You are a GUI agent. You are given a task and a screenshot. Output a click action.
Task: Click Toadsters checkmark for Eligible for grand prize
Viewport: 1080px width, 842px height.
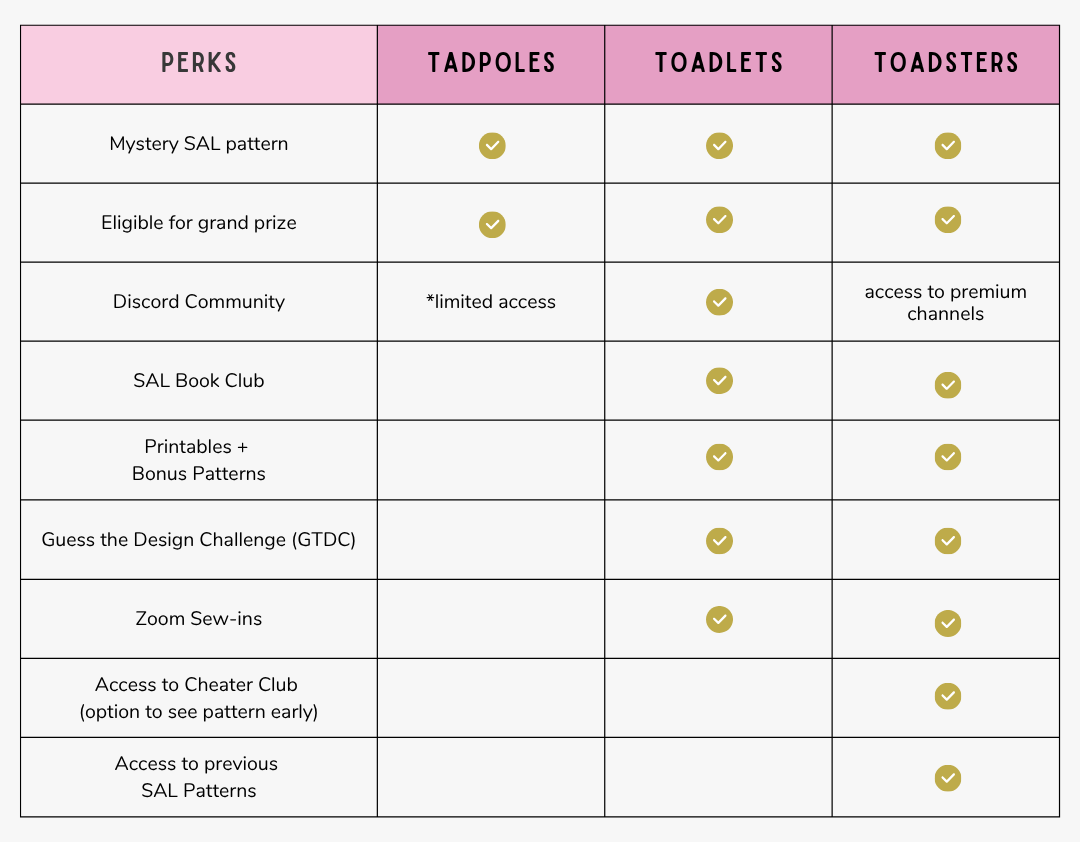pos(947,220)
